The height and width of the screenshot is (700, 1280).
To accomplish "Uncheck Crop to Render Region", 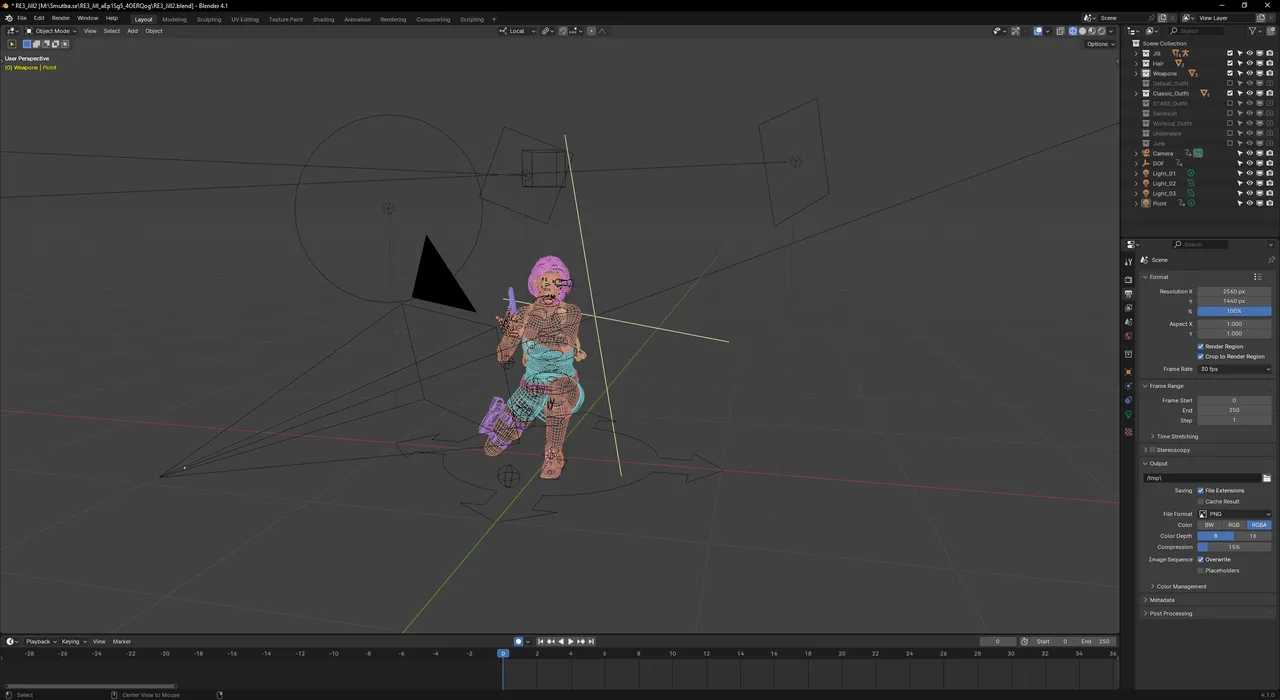I will click(x=1201, y=356).
